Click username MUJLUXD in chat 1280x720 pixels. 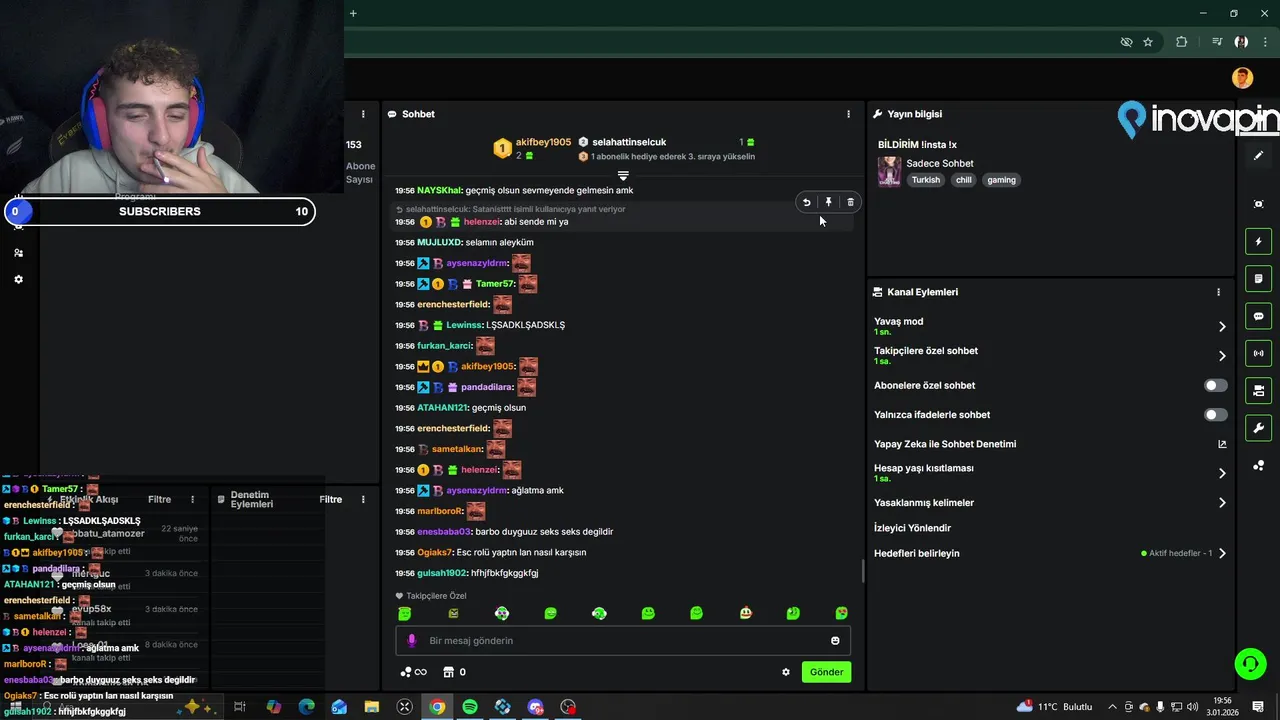[x=439, y=242]
